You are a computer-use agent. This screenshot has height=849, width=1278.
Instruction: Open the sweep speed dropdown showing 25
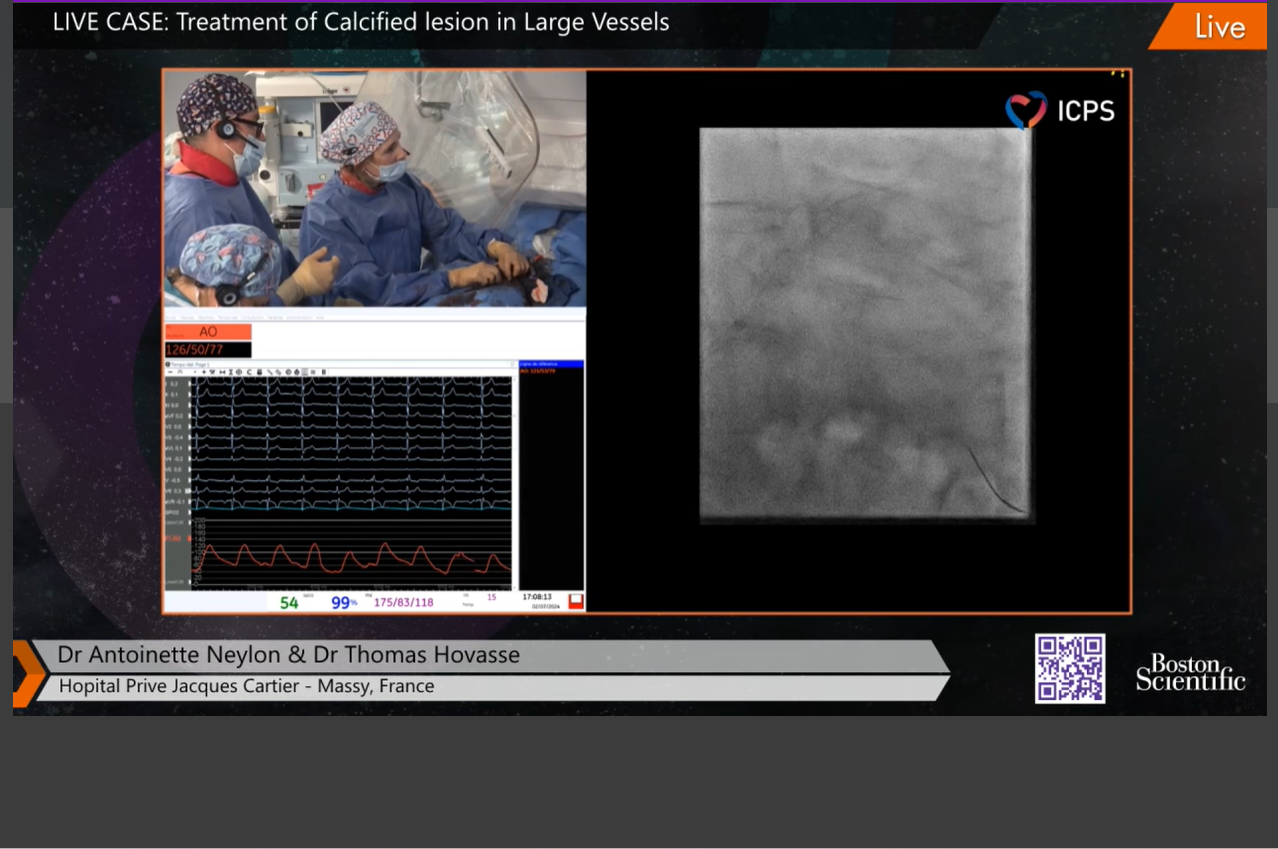(x=181, y=372)
